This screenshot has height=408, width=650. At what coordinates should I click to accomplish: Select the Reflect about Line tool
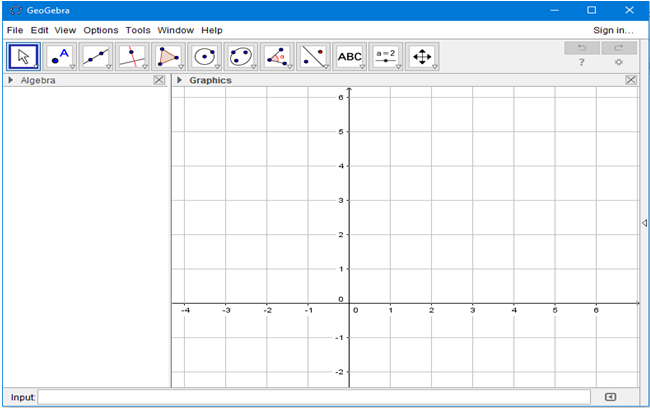[x=313, y=57]
